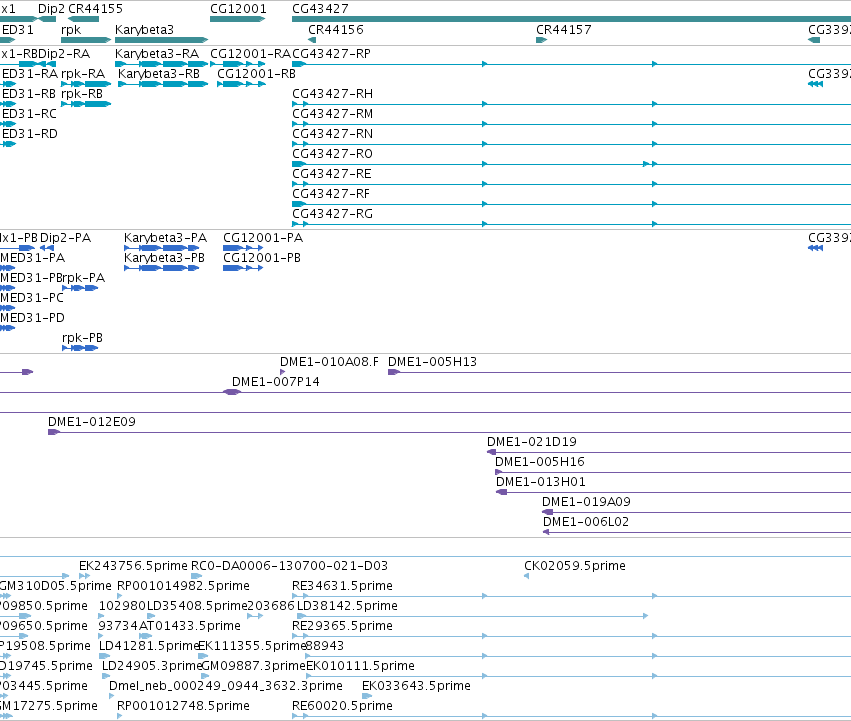Select EST LD35408.5prime
The width and height of the screenshot is (851, 721).
(151, 616)
